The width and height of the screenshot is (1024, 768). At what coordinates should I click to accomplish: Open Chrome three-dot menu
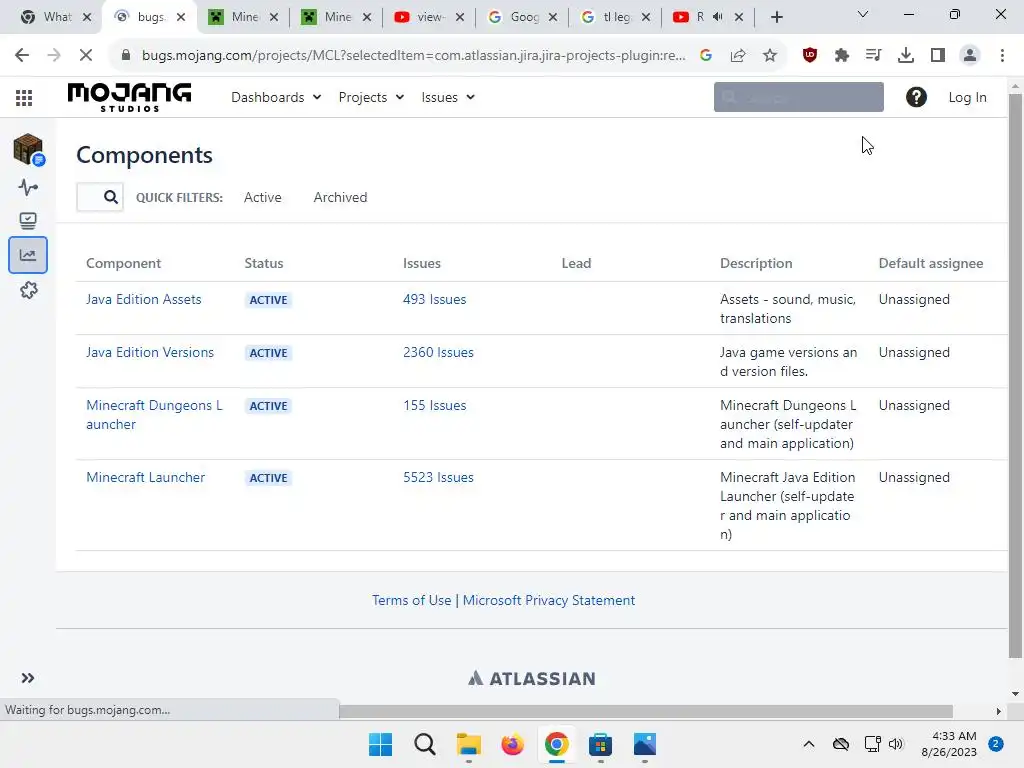coord(1002,55)
